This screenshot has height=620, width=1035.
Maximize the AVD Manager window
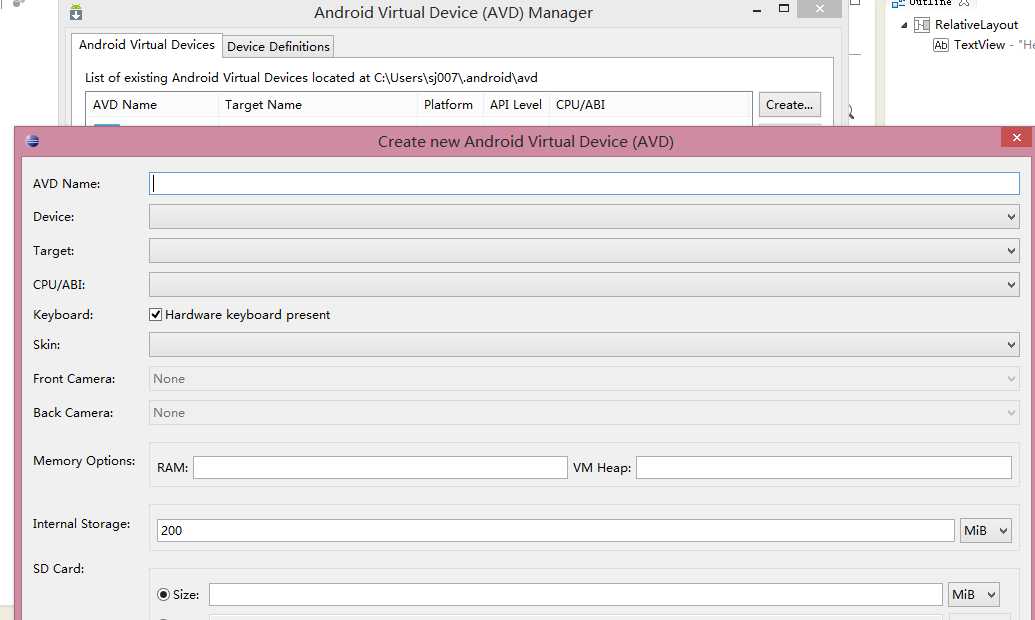pos(784,9)
